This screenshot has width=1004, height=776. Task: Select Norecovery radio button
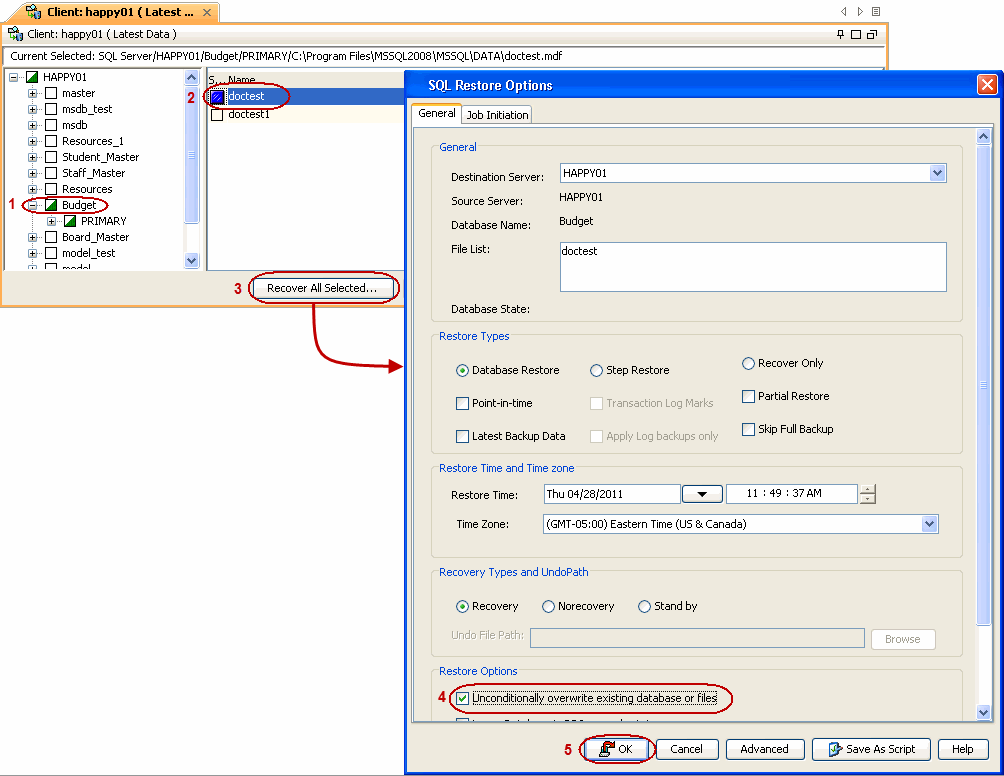(548, 606)
